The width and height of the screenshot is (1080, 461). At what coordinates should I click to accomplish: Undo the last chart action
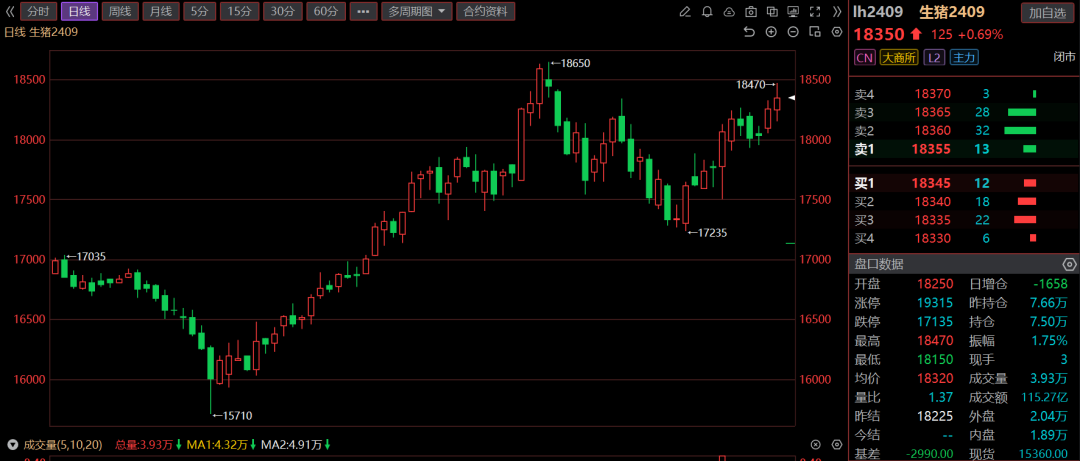point(749,32)
